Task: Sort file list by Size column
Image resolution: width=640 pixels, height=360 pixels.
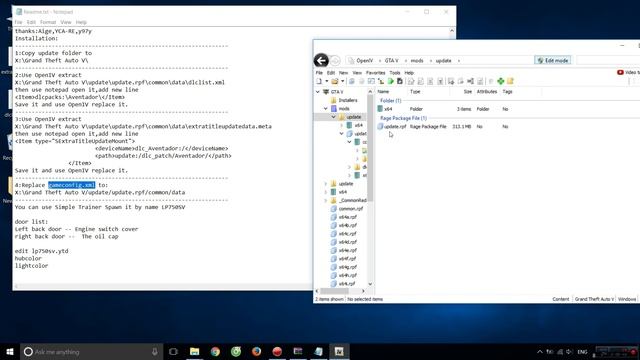Action: point(467,92)
